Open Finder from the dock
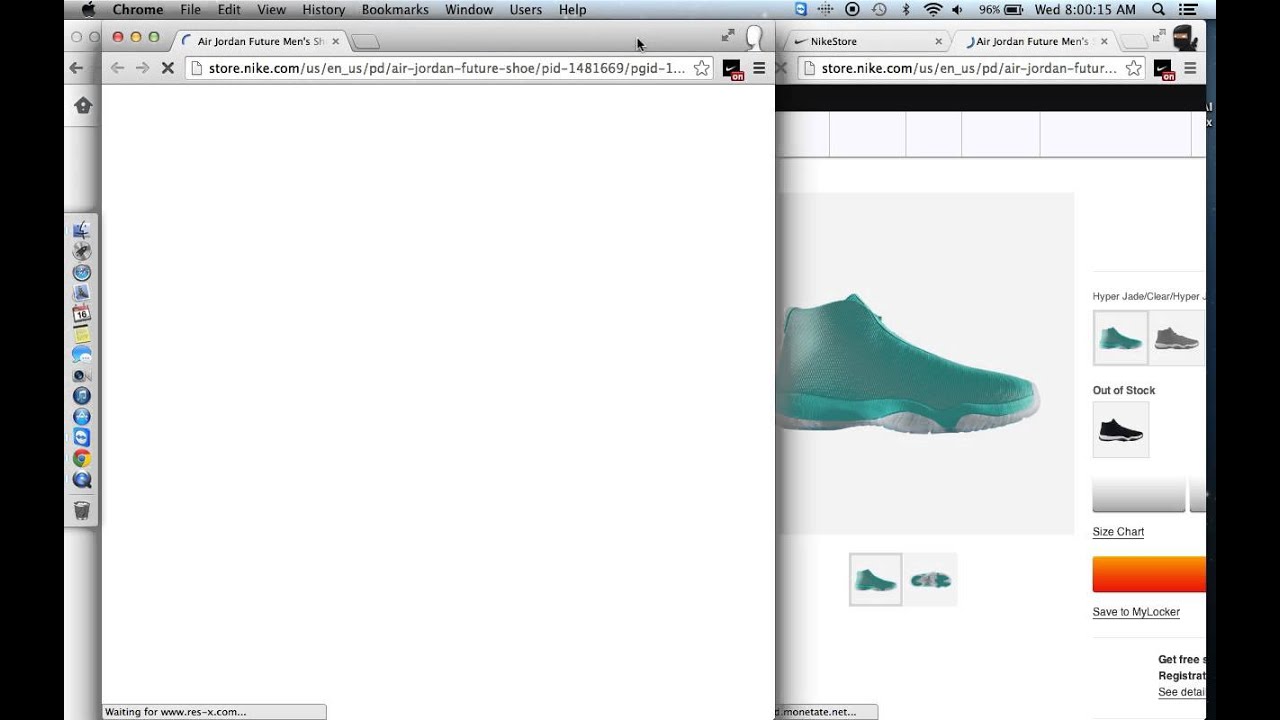The height and width of the screenshot is (720, 1280). 82,230
